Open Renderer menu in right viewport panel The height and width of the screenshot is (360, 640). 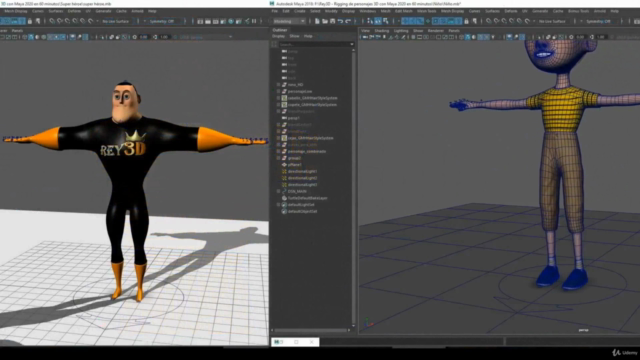coord(436,31)
